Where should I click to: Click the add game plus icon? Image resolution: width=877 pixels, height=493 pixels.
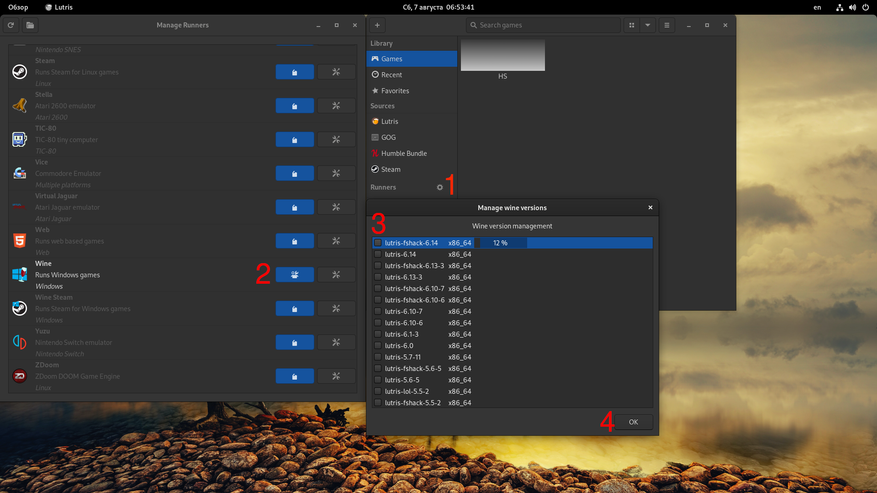click(377, 25)
